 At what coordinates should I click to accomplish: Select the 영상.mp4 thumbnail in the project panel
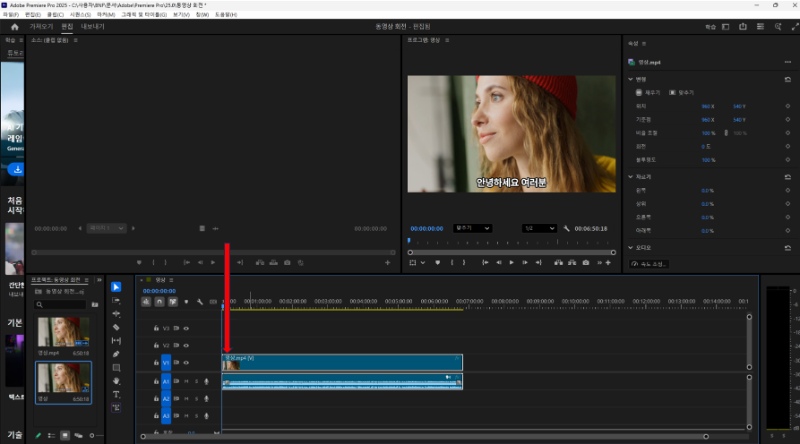pyautogui.click(x=64, y=333)
